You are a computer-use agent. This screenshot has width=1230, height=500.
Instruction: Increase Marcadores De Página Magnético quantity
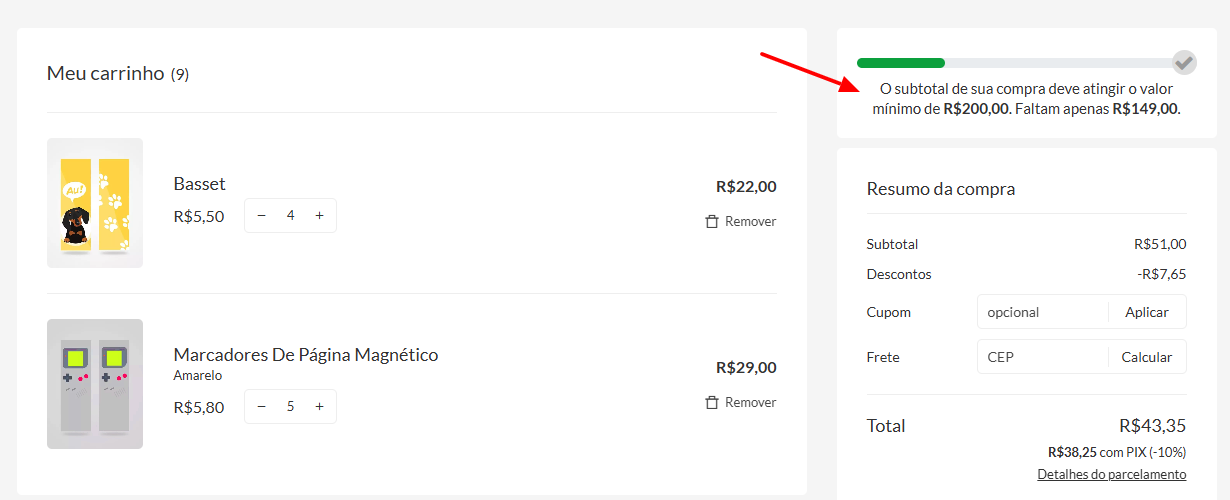tap(319, 406)
